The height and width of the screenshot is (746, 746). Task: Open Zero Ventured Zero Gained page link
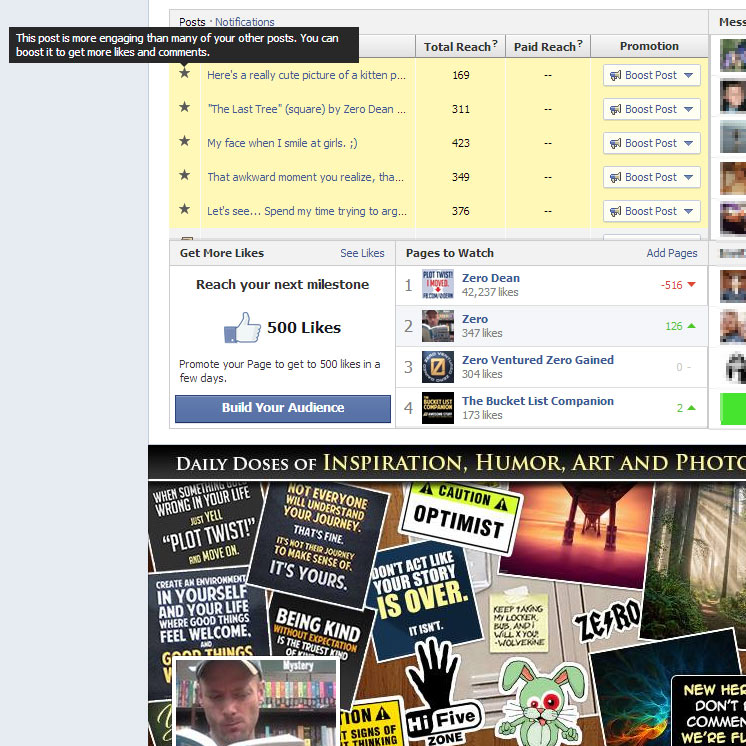point(538,360)
